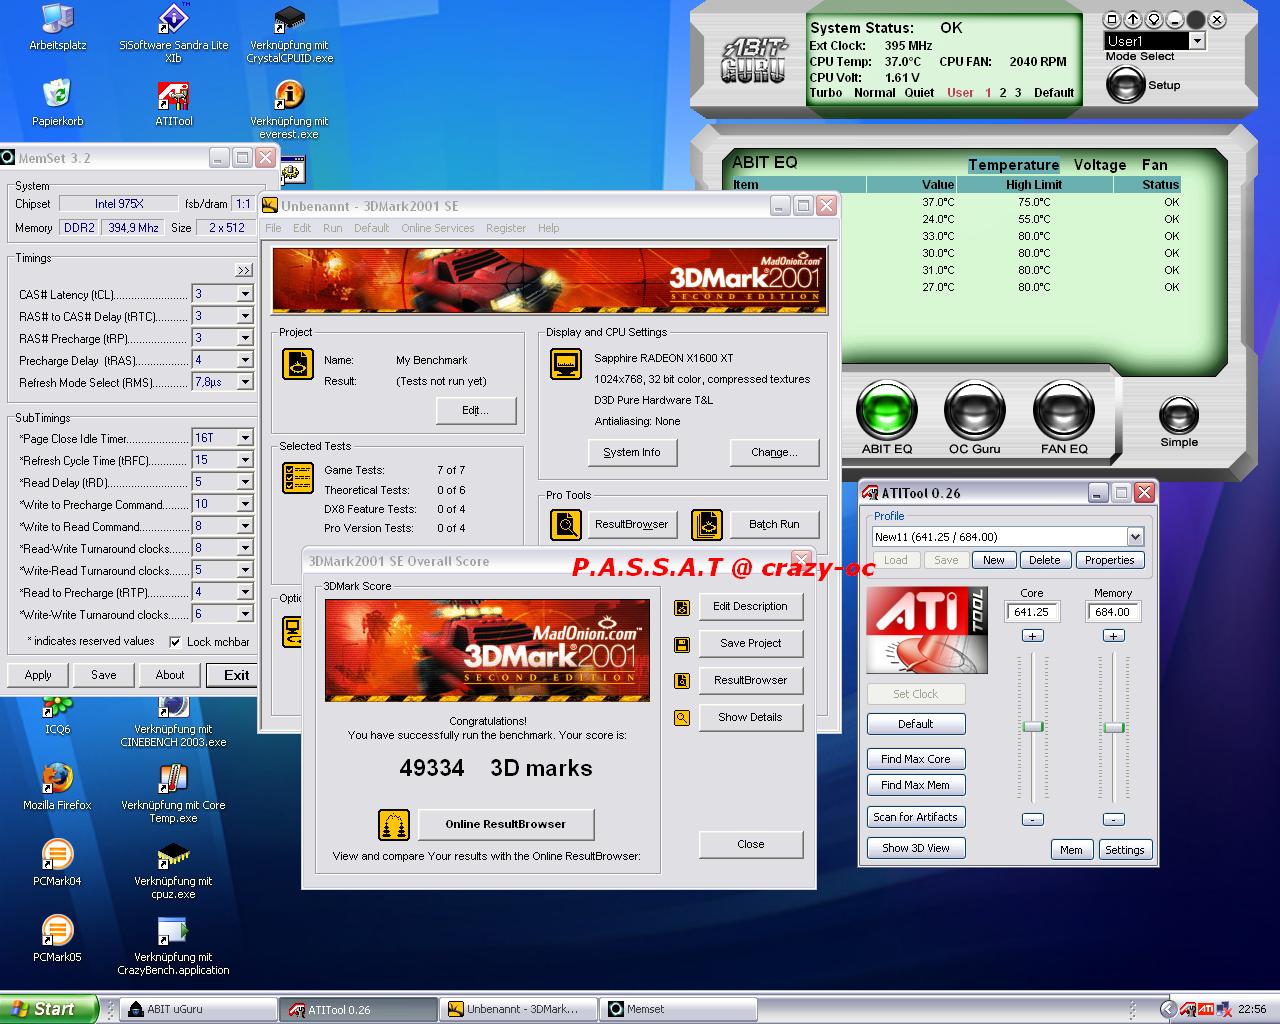
Task: Click the Core clock slider handle
Action: pyautogui.click(x=1033, y=726)
